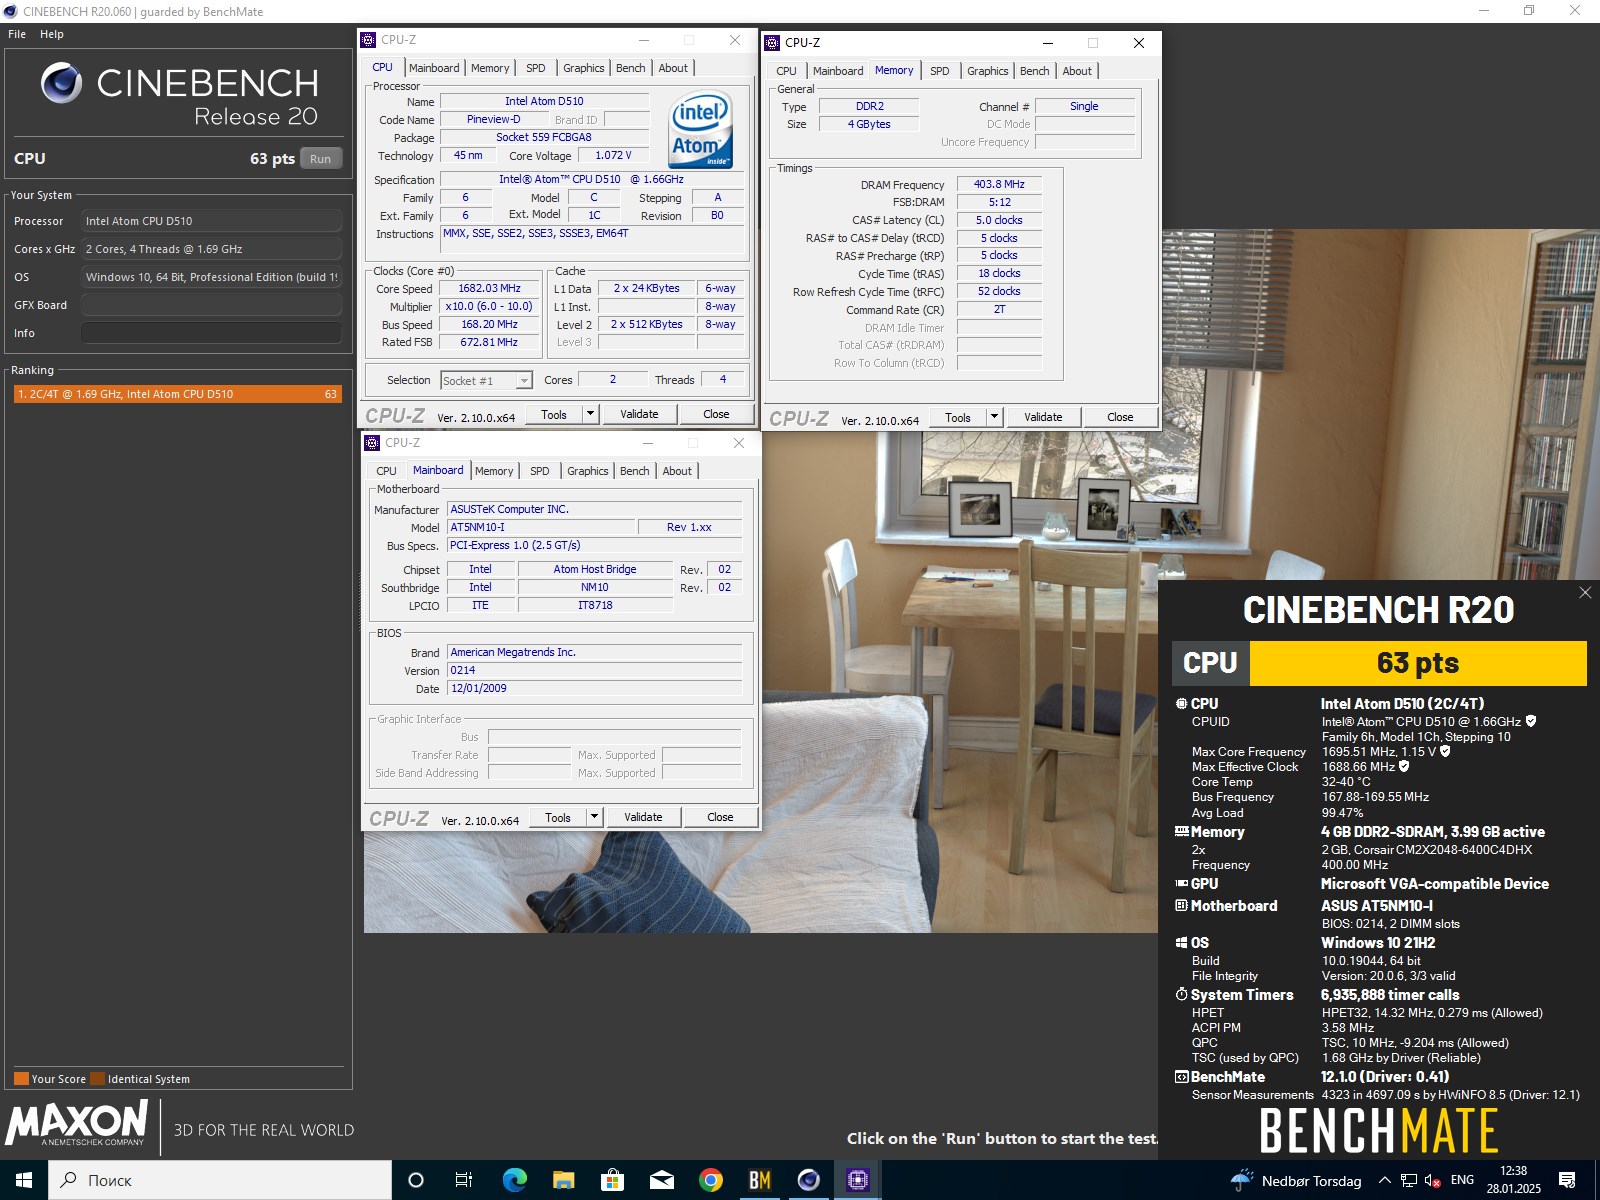The height and width of the screenshot is (1200, 1600).
Task: Click the Motherboard section icon in BenchMate panel
Action: coord(1181,906)
